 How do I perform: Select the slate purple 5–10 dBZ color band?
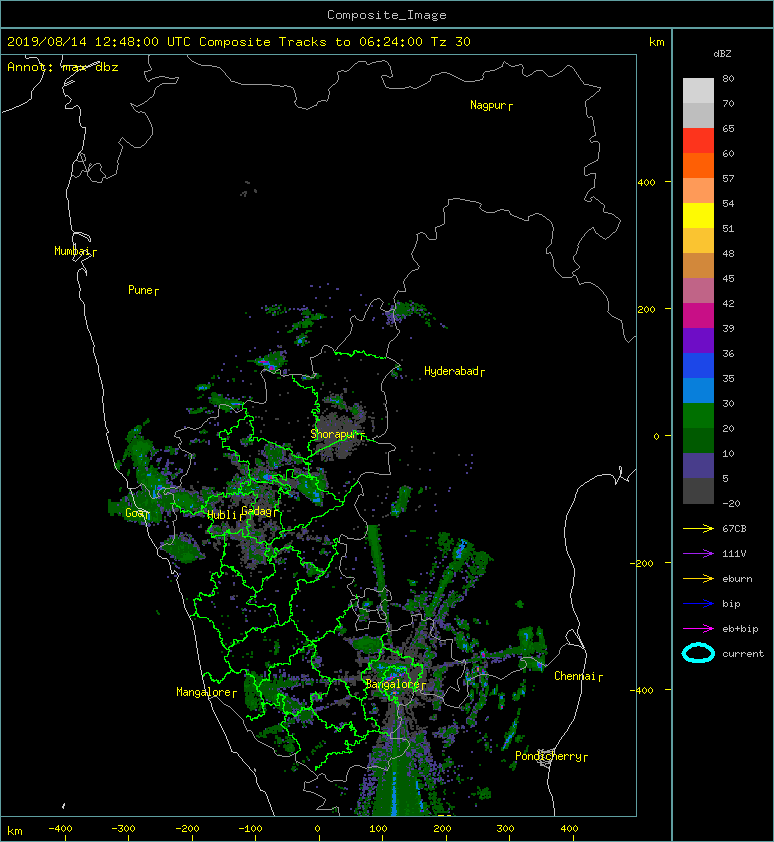[x=698, y=466]
